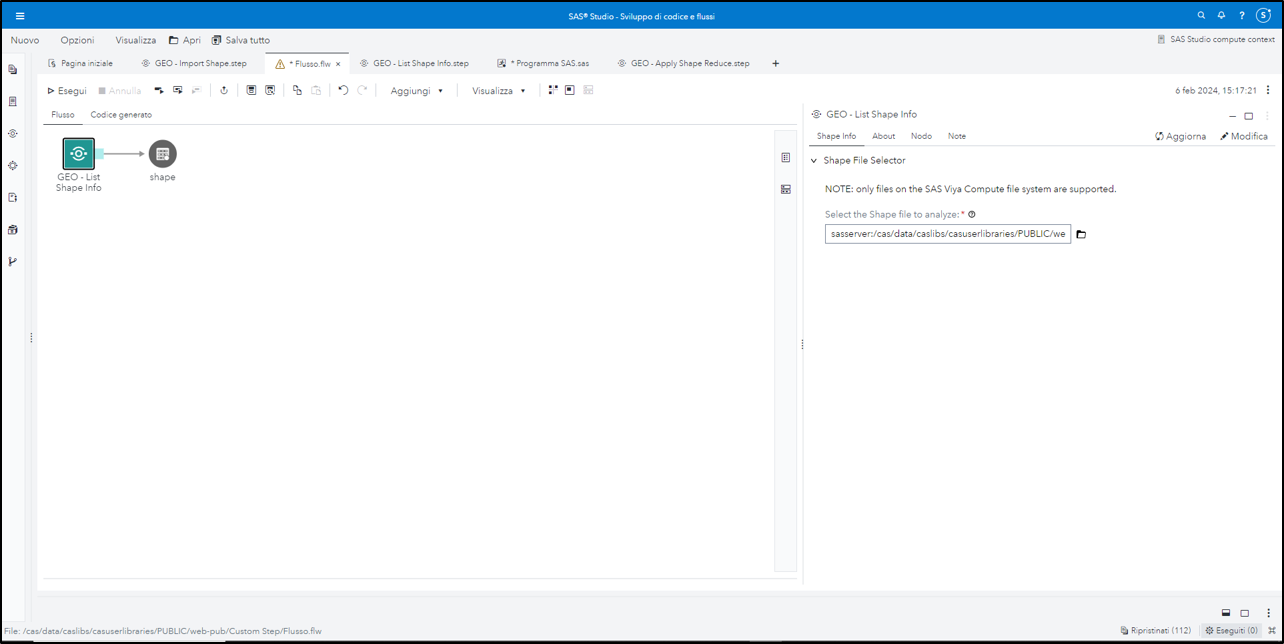Screen dimensions: 1284x644
Task: Open the Nuovo menu
Action: click(x=25, y=40)
